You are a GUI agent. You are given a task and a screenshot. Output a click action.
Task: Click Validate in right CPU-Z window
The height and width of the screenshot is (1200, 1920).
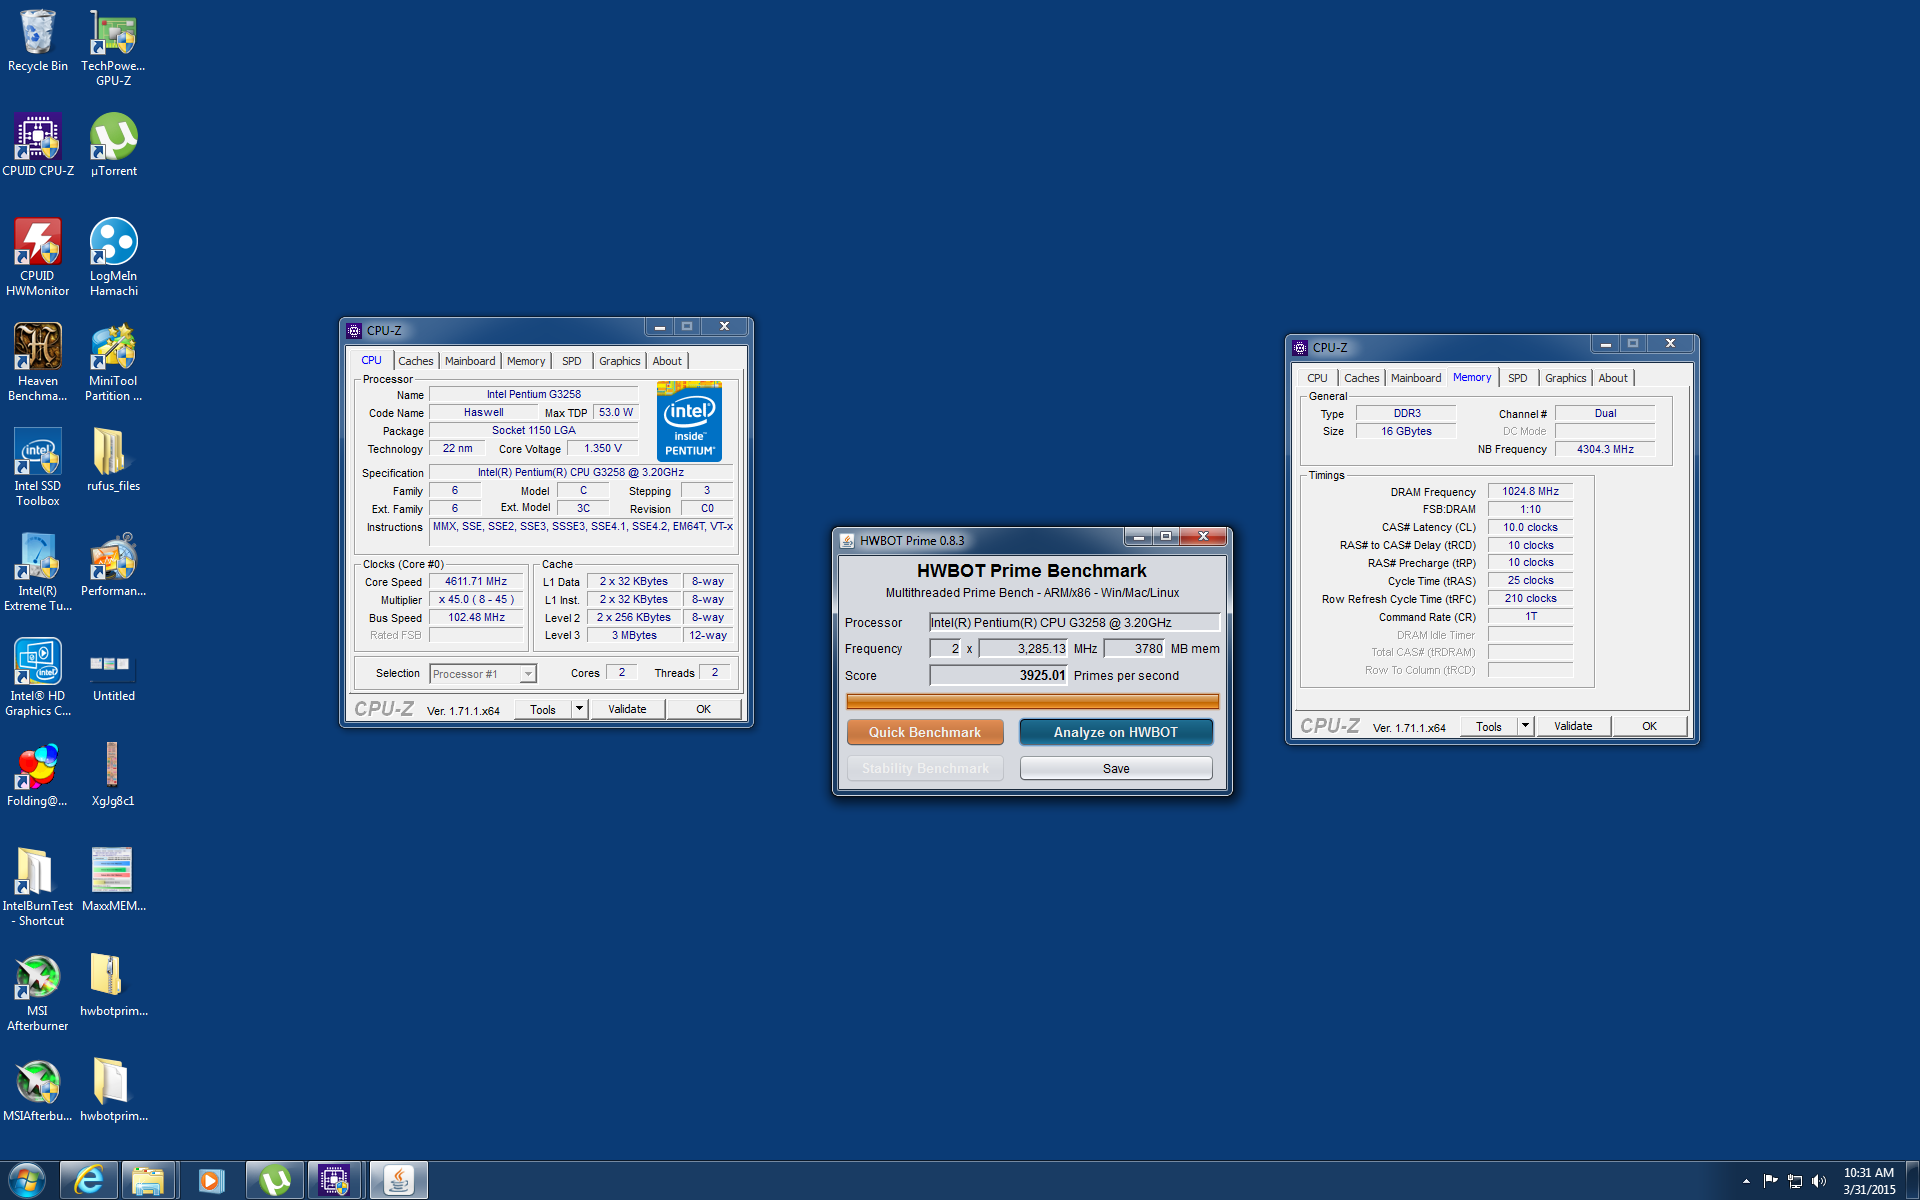1573,726
